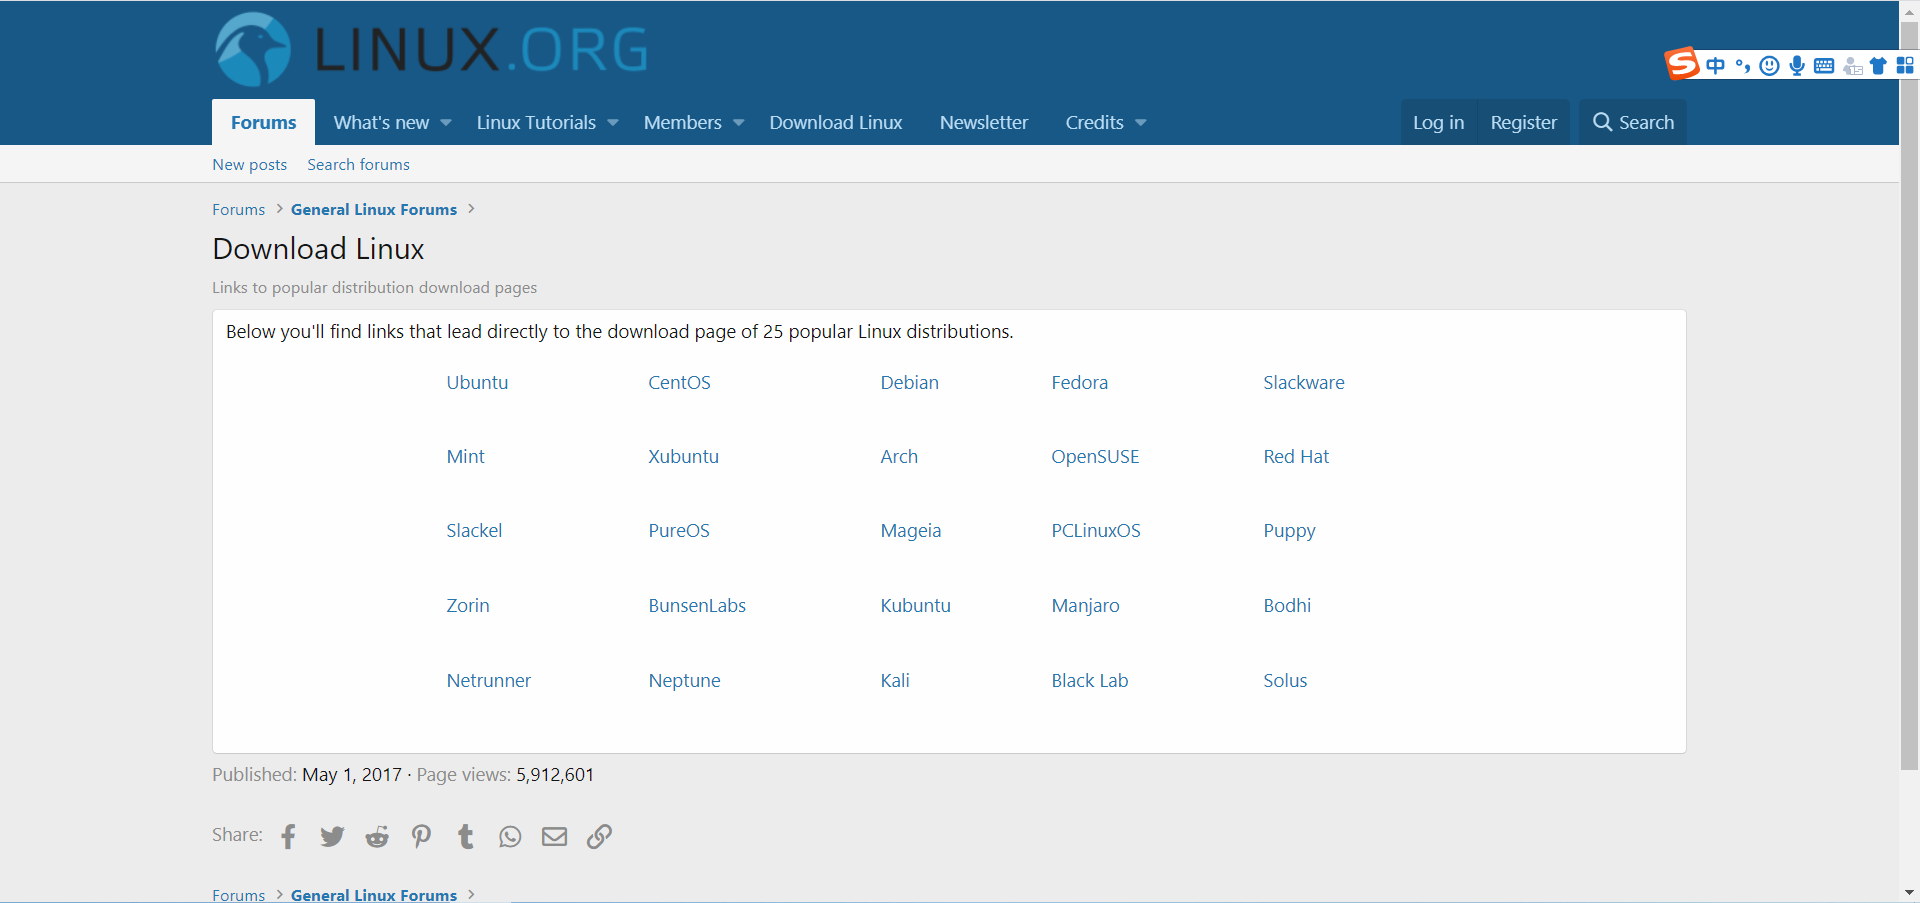Screen dimensions: 1920x903
Task: Open the Search button
Action: [x=1633, y=122]
